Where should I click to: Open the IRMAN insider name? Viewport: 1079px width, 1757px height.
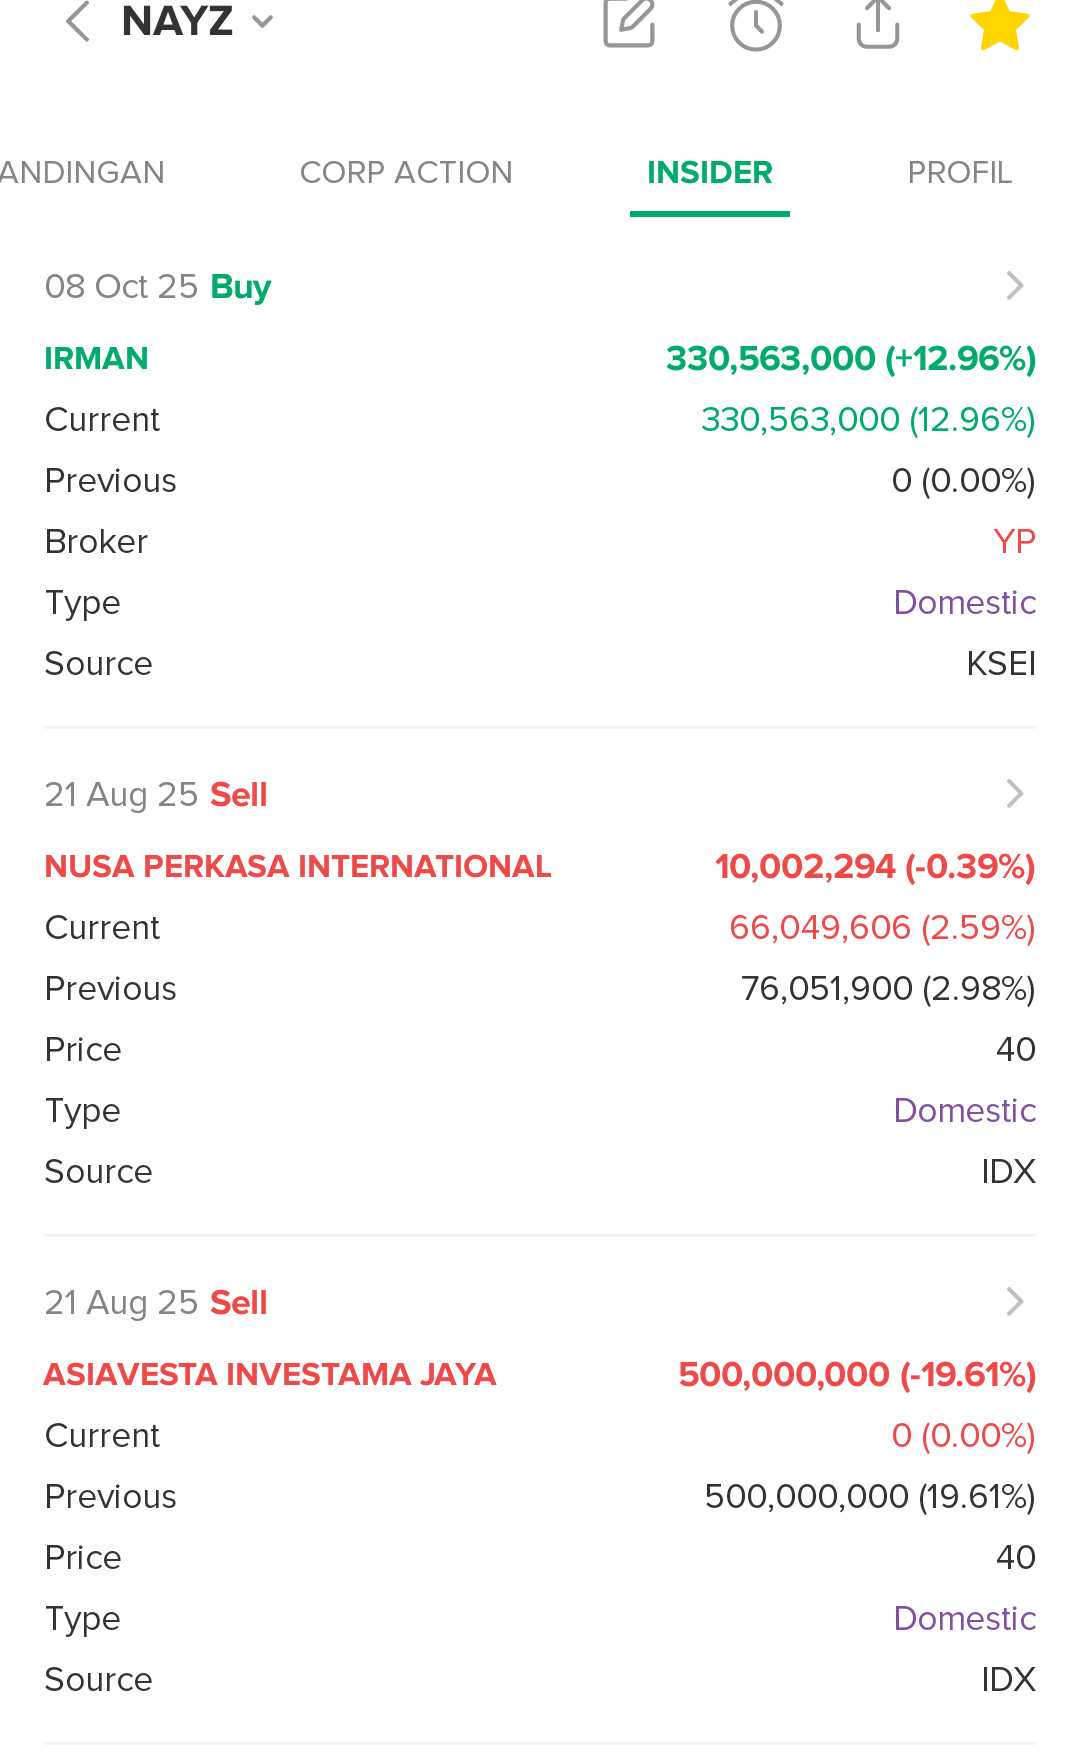point(97,358)
